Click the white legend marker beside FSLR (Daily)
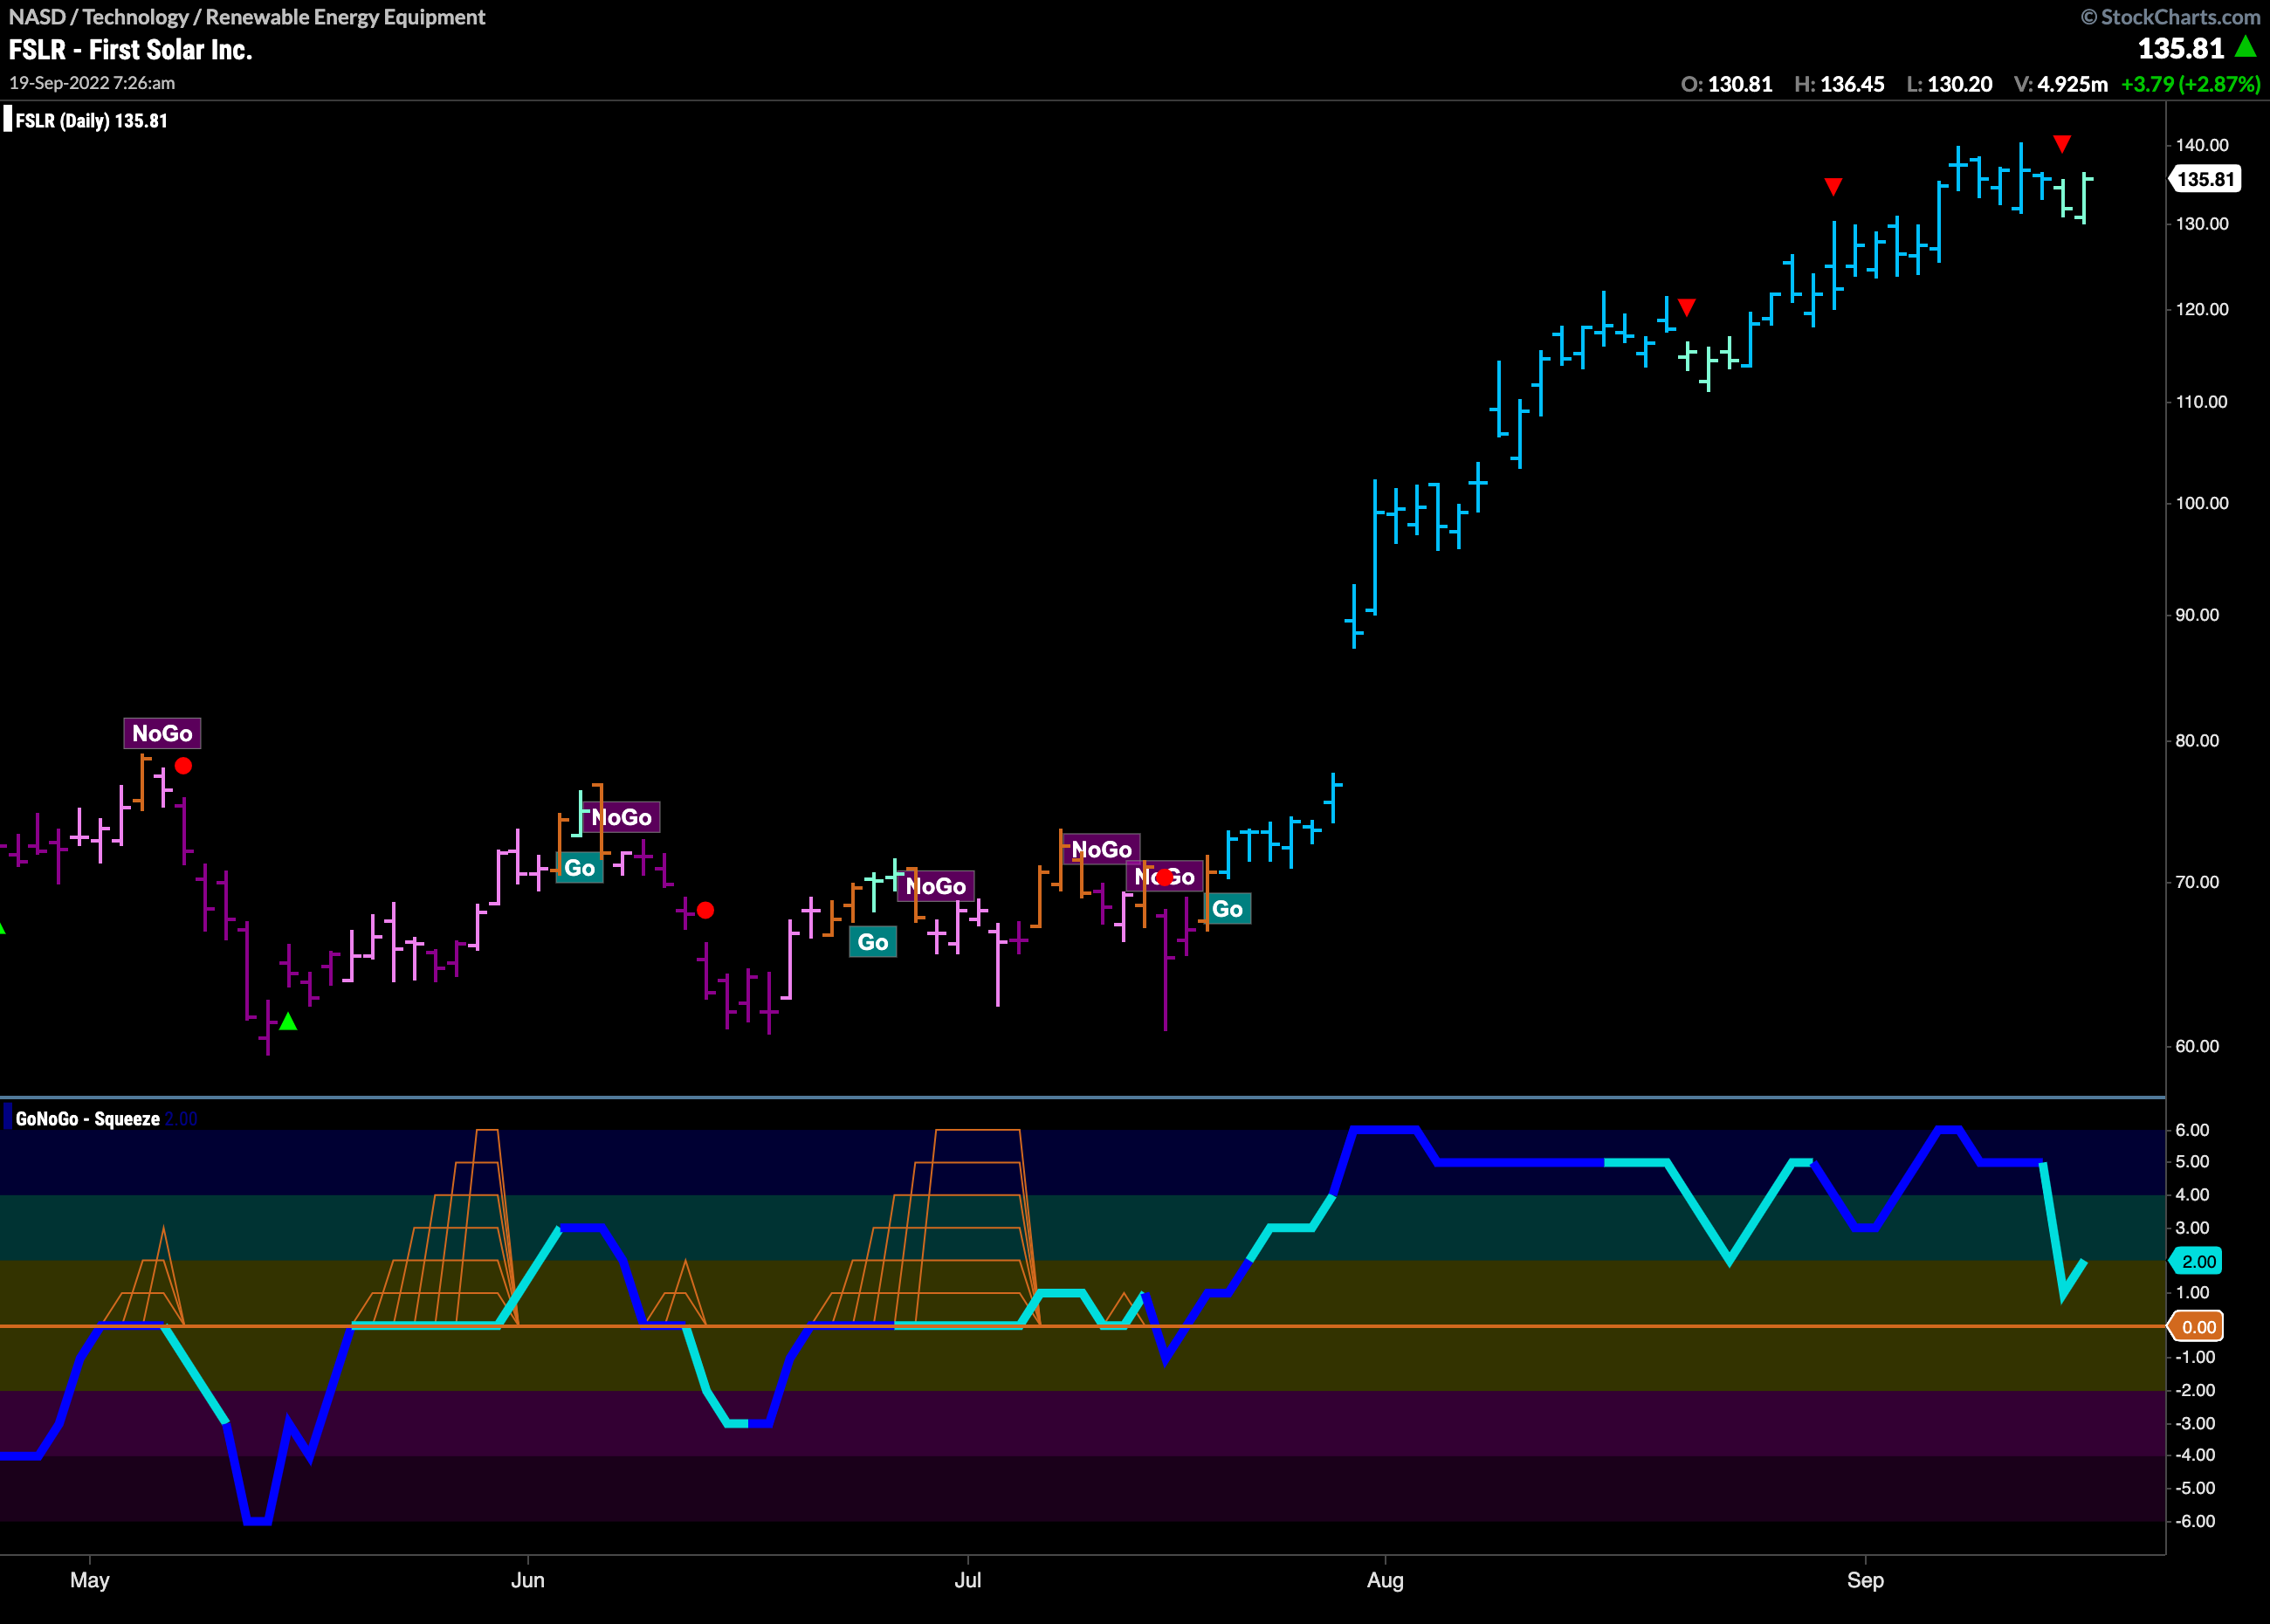Viewport: 2270px width, 1624px height. click(x=8, y=120)
